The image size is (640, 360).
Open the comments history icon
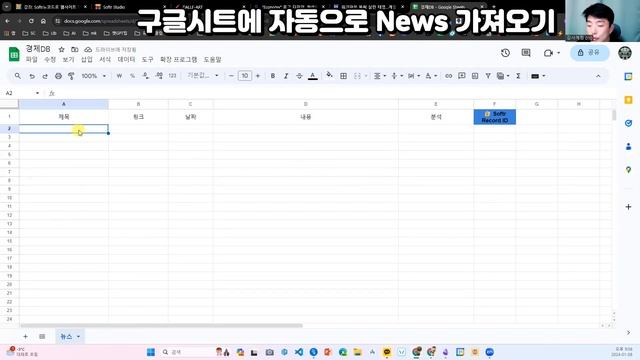(526, 53)
